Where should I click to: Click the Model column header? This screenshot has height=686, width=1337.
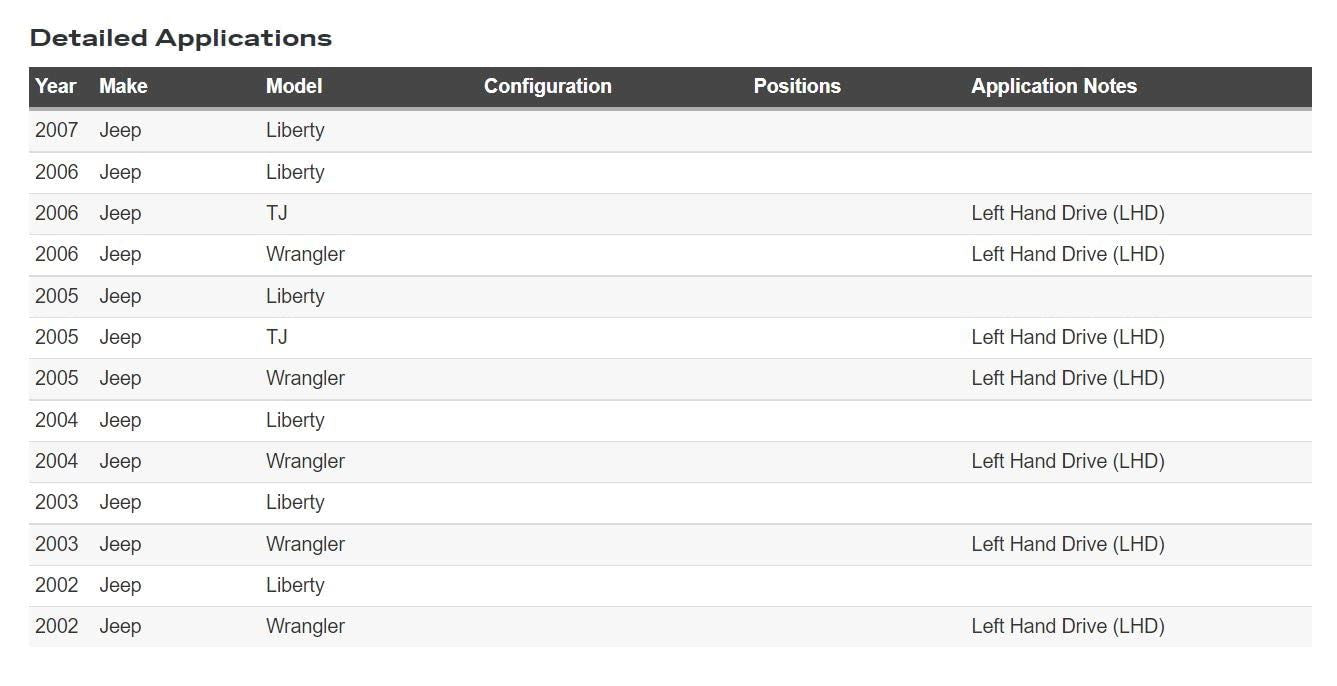(x=294, y=86)
